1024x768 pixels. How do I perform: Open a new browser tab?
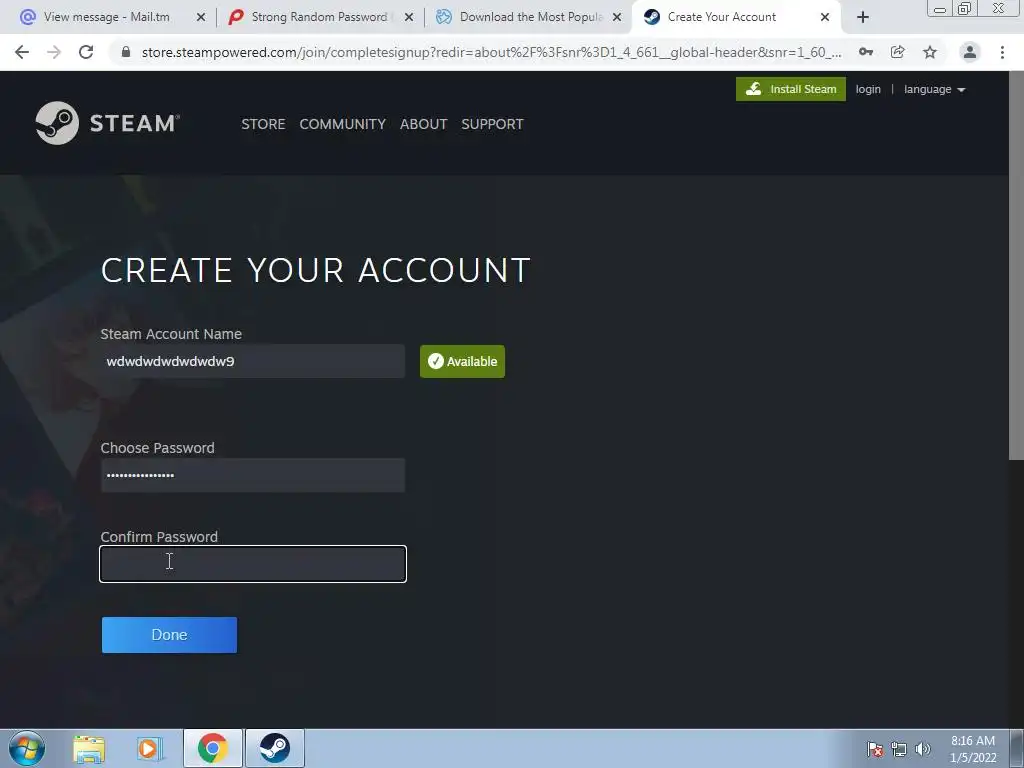863,18
